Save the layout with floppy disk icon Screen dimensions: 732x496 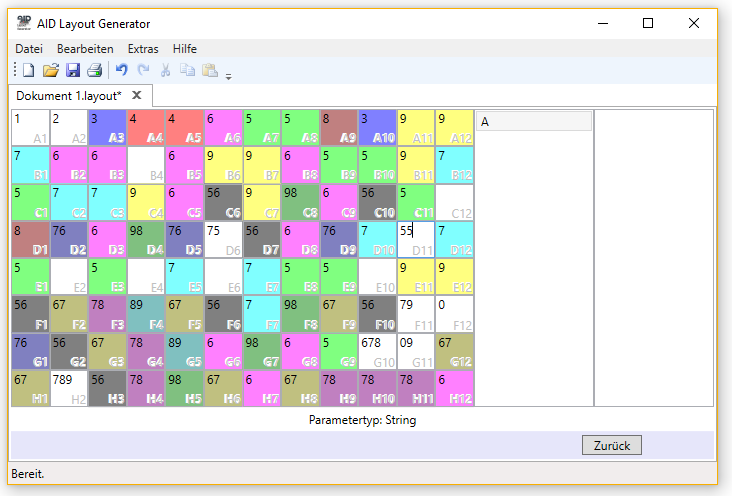(x=73, y=70)
